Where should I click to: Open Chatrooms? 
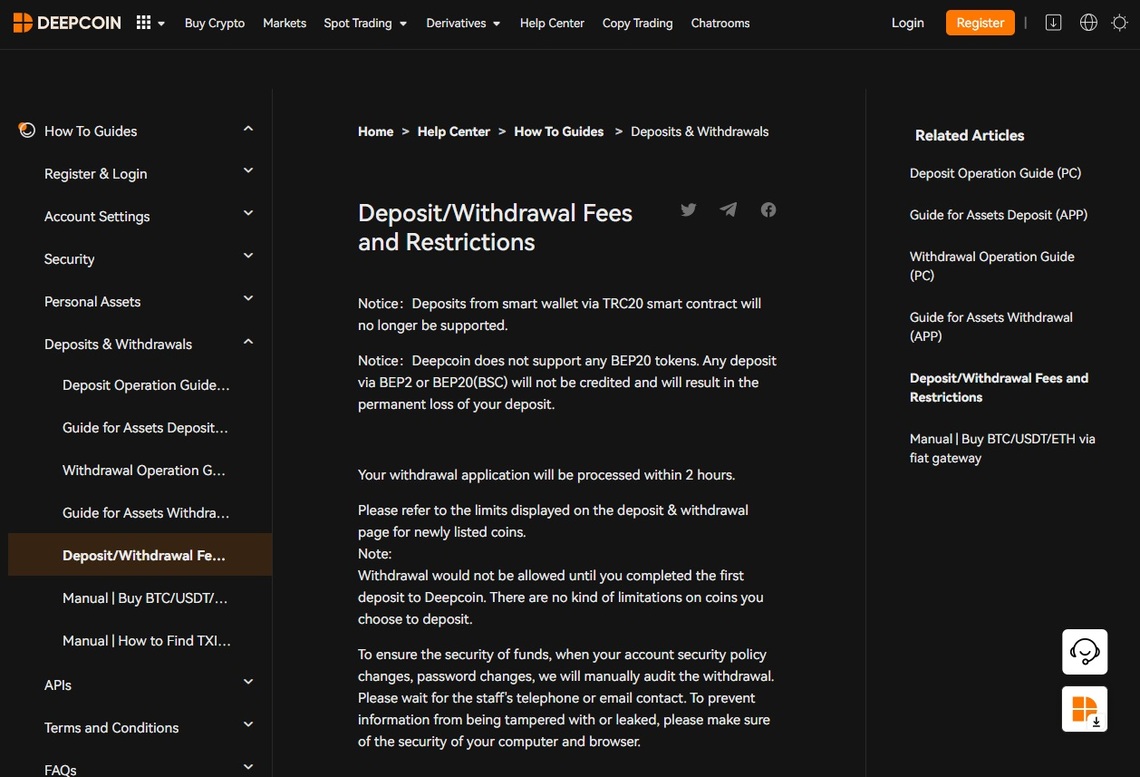pos(720,23)
